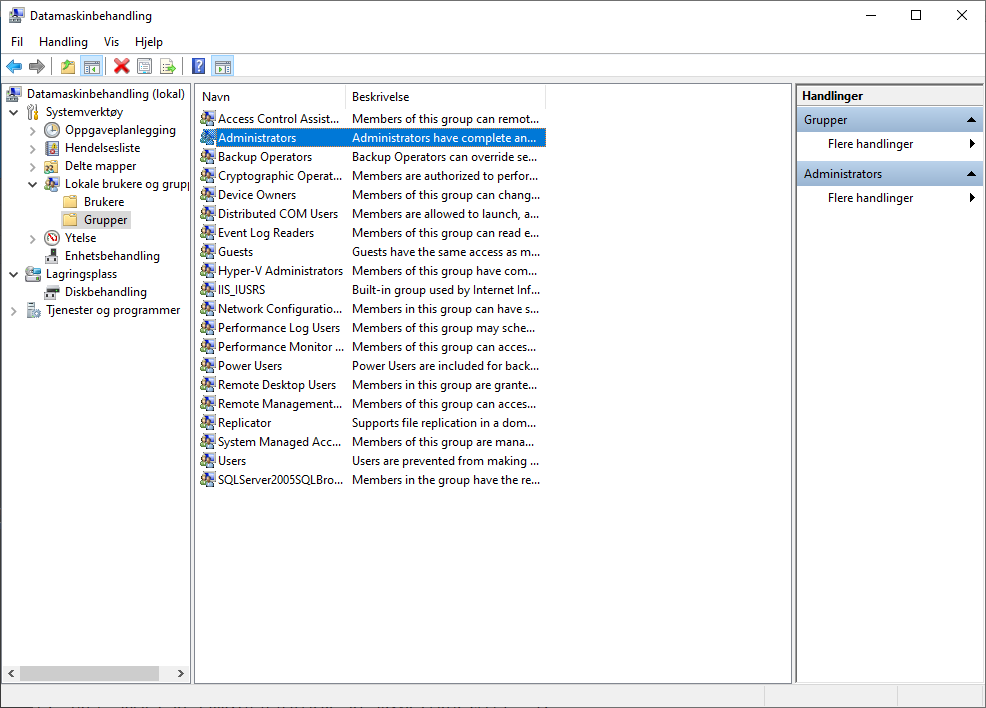This screenshot has width=986, height=708.
Task: Click the Beskrivelse column header
Action: click(380, 97)
